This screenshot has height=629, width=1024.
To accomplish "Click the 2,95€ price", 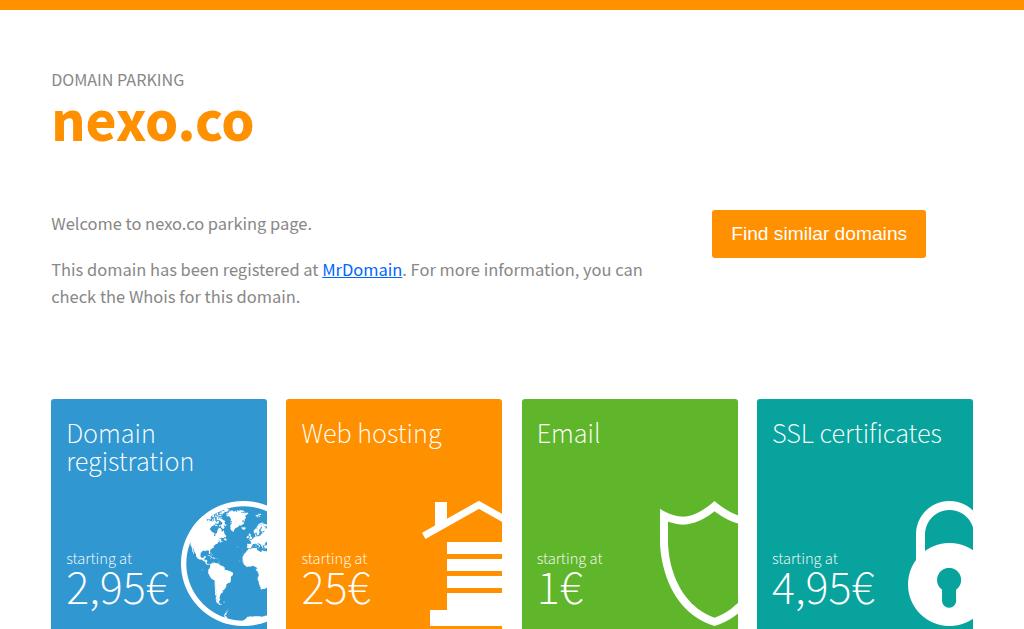I will coord(118,589).
